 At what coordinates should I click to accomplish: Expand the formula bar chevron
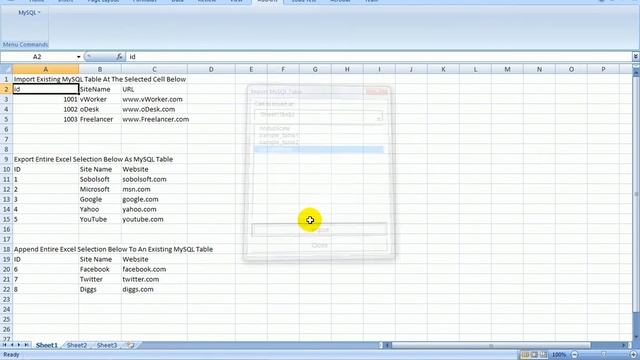[x=636, y=57]
